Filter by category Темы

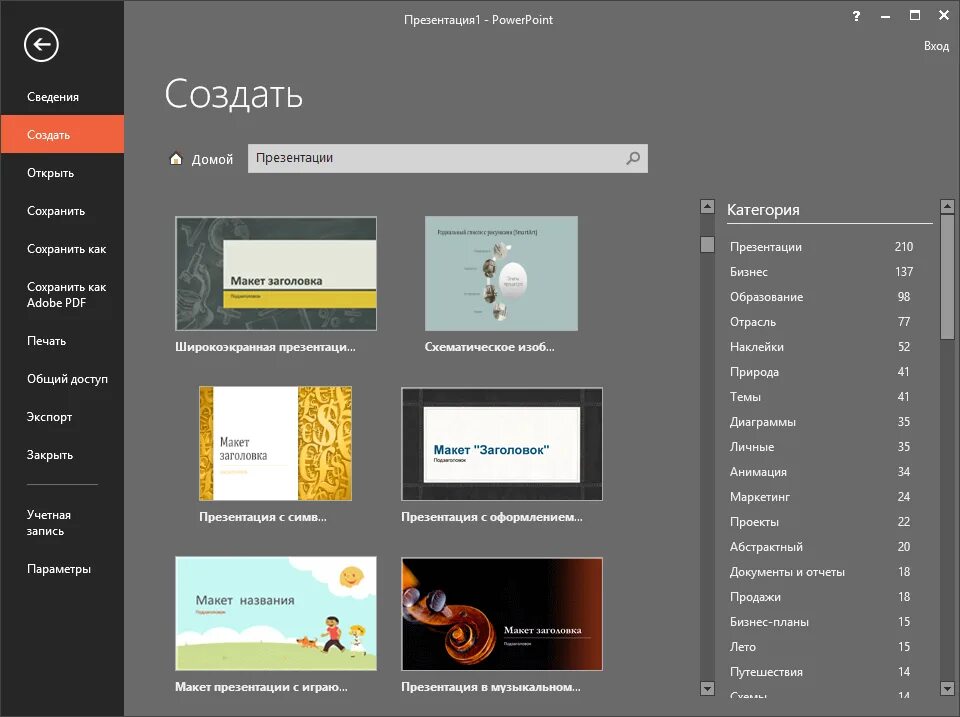820,397
